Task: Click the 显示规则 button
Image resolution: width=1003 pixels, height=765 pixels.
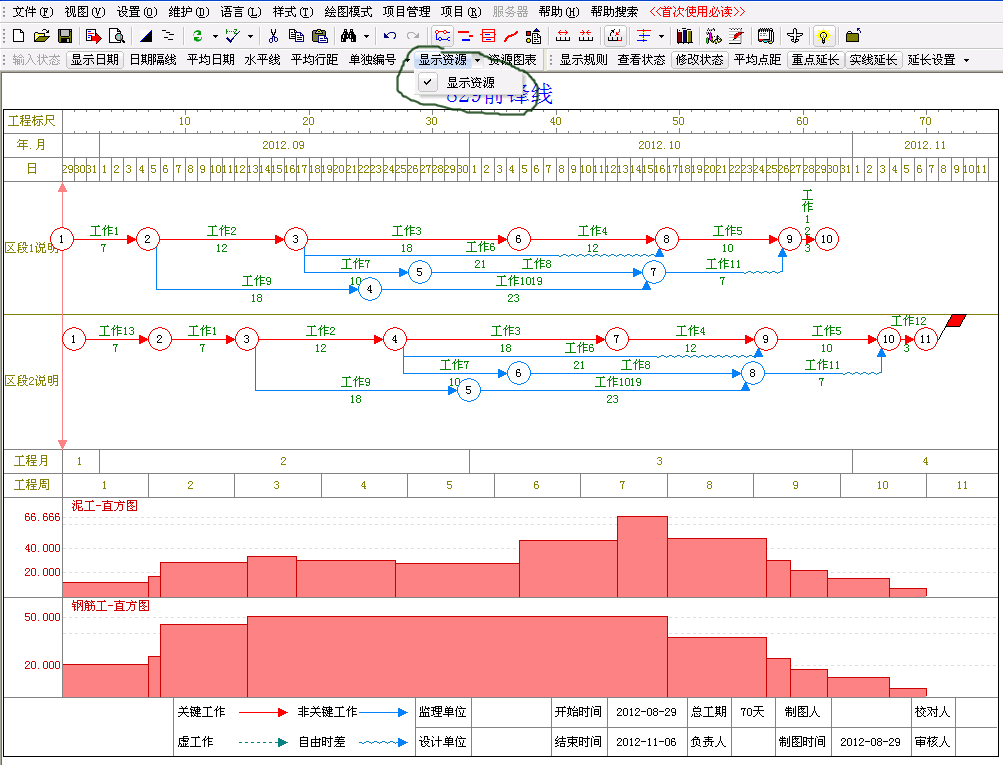Action: coord(583,59)
